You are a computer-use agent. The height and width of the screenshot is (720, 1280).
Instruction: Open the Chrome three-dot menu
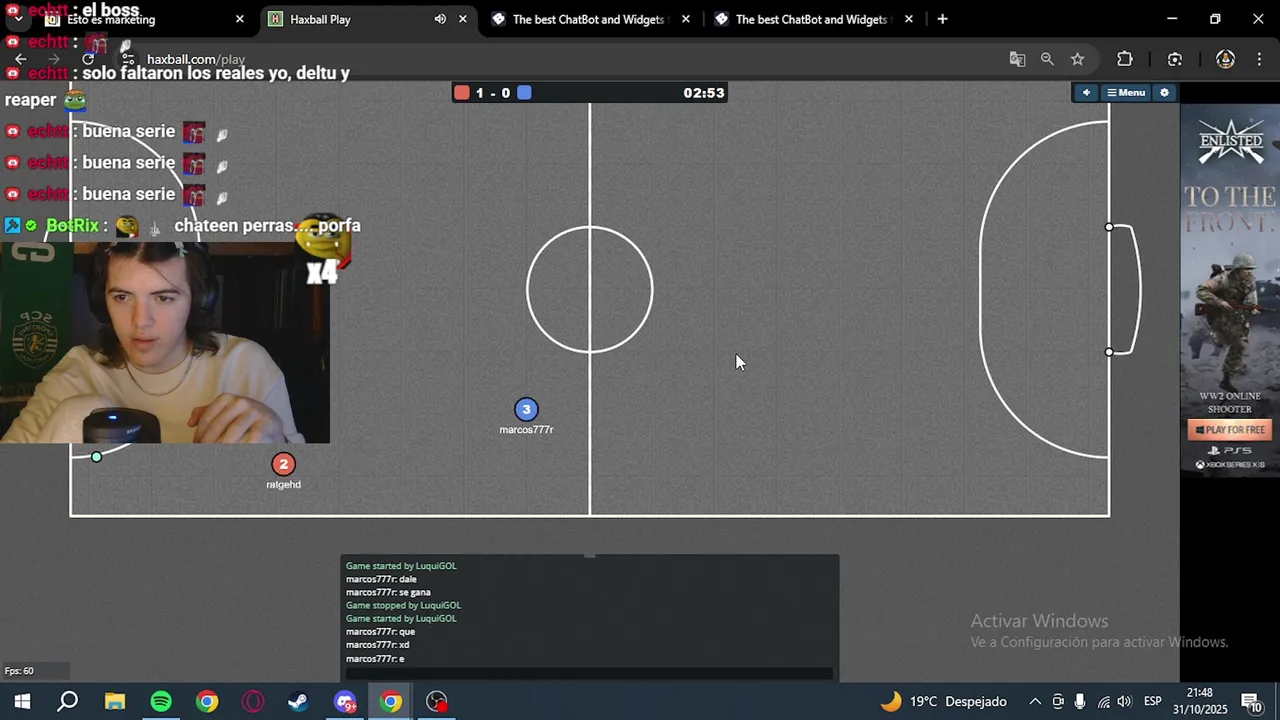(1259, 59)
